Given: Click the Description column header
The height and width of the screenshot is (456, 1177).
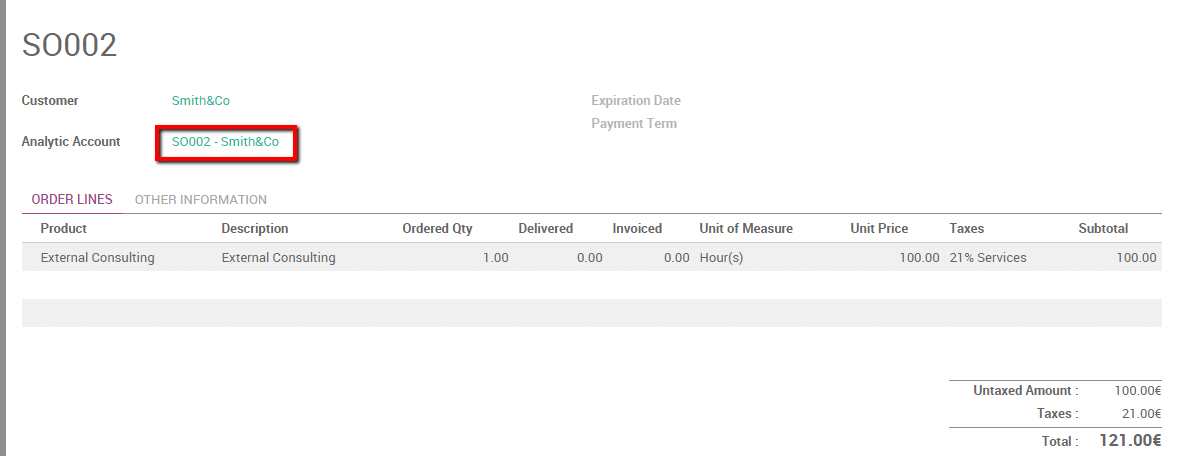Looking at the screenshot, I should 255,229.
